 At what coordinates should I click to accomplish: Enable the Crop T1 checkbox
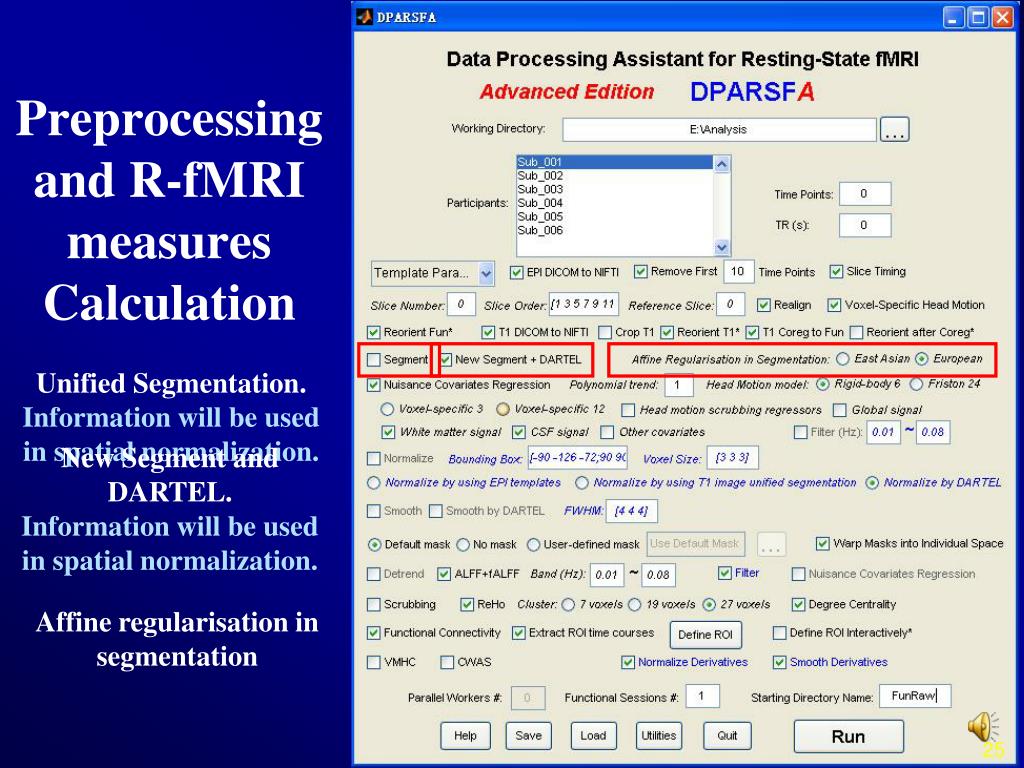tap(605, 332)
